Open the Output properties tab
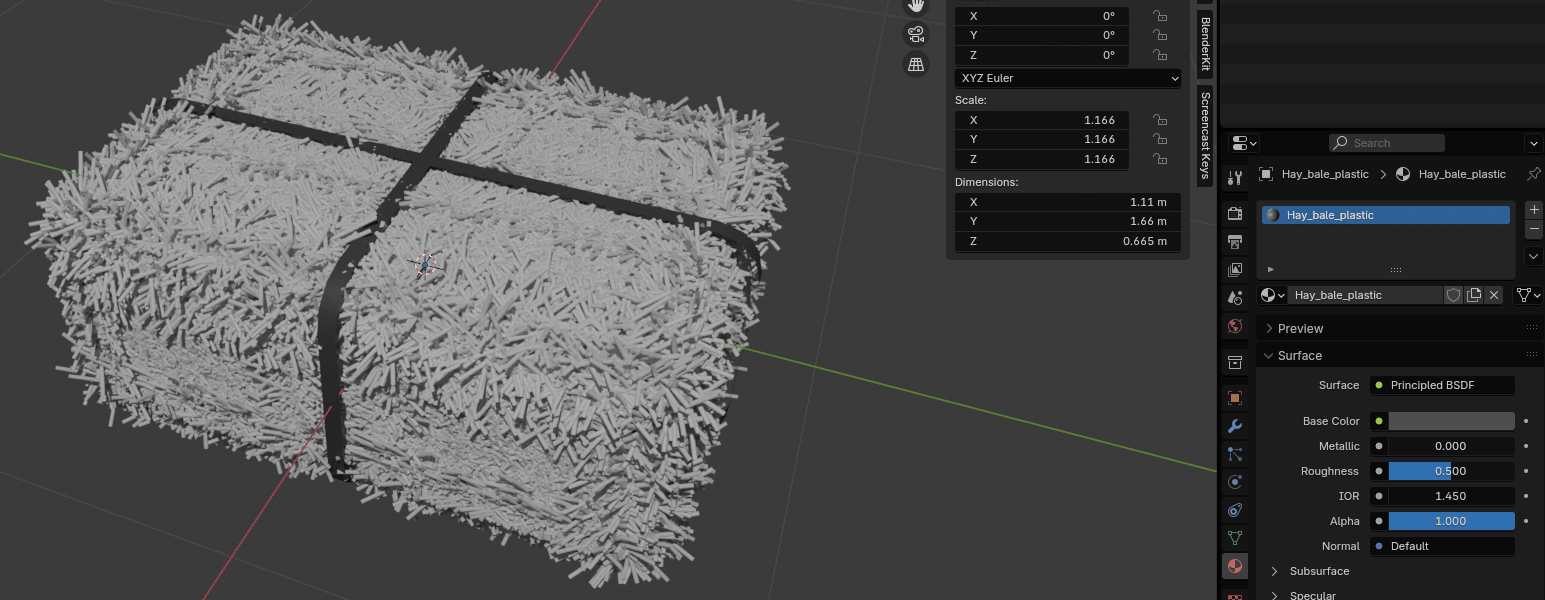 point(1235,241)
